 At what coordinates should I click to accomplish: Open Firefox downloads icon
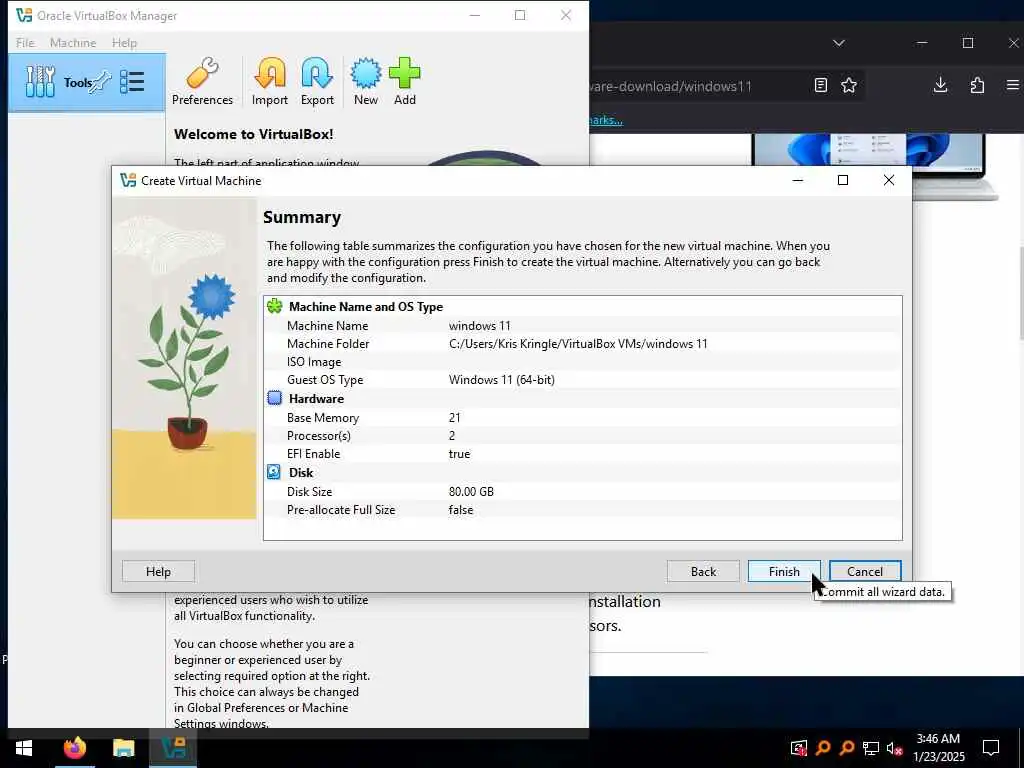coord(940,85)
